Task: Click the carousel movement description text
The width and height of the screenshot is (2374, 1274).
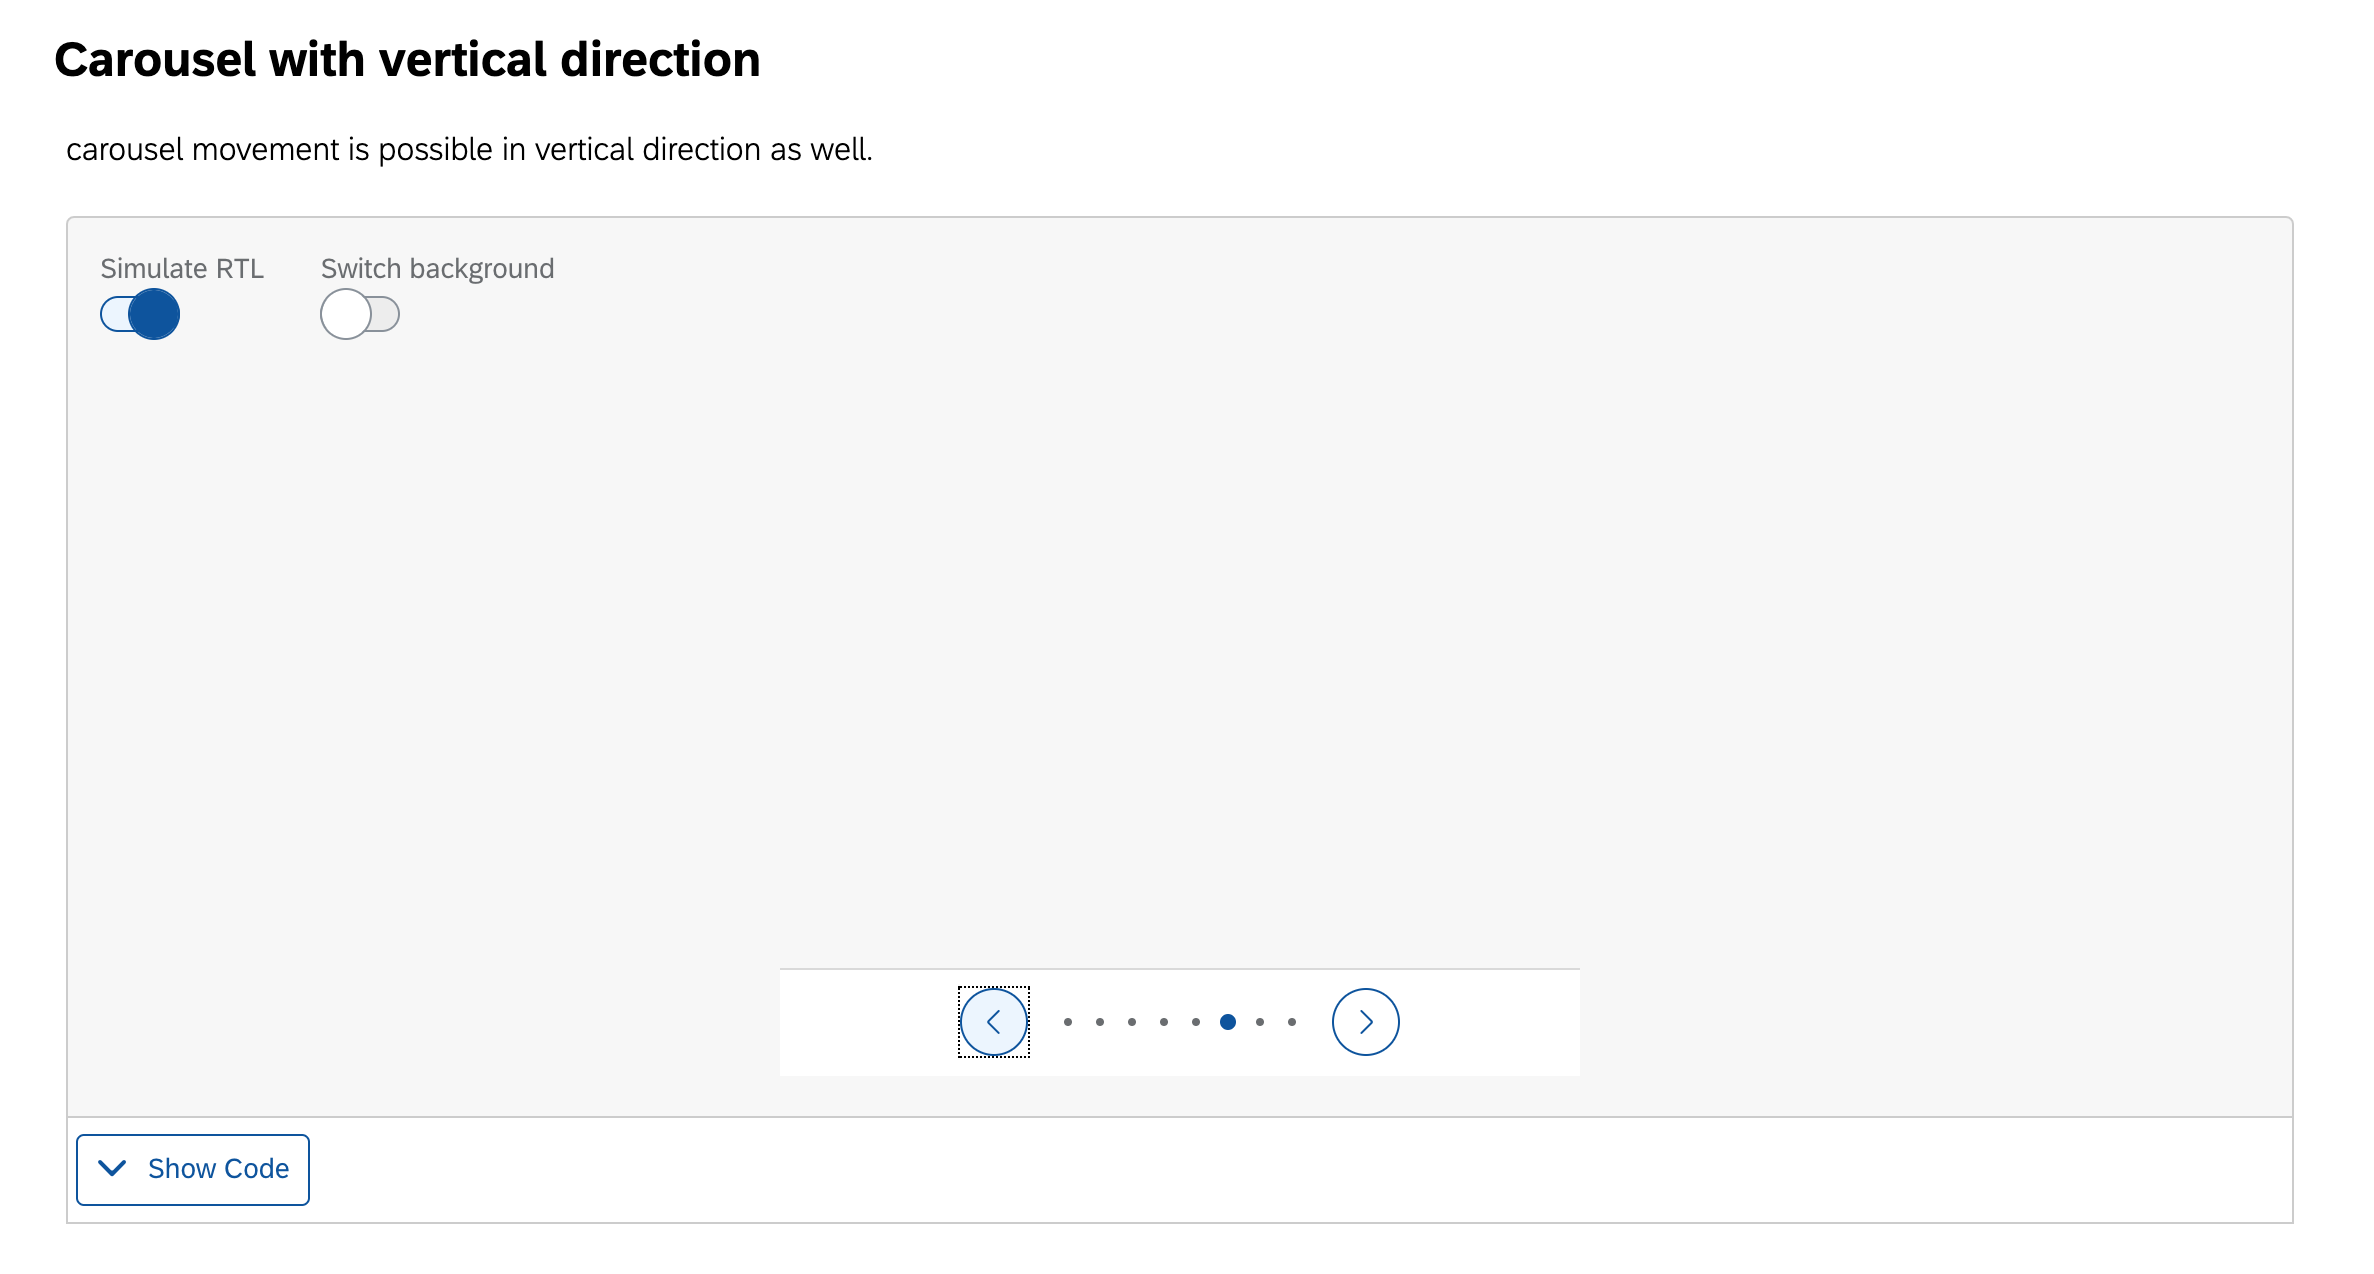Action: (x=469, y=149)
